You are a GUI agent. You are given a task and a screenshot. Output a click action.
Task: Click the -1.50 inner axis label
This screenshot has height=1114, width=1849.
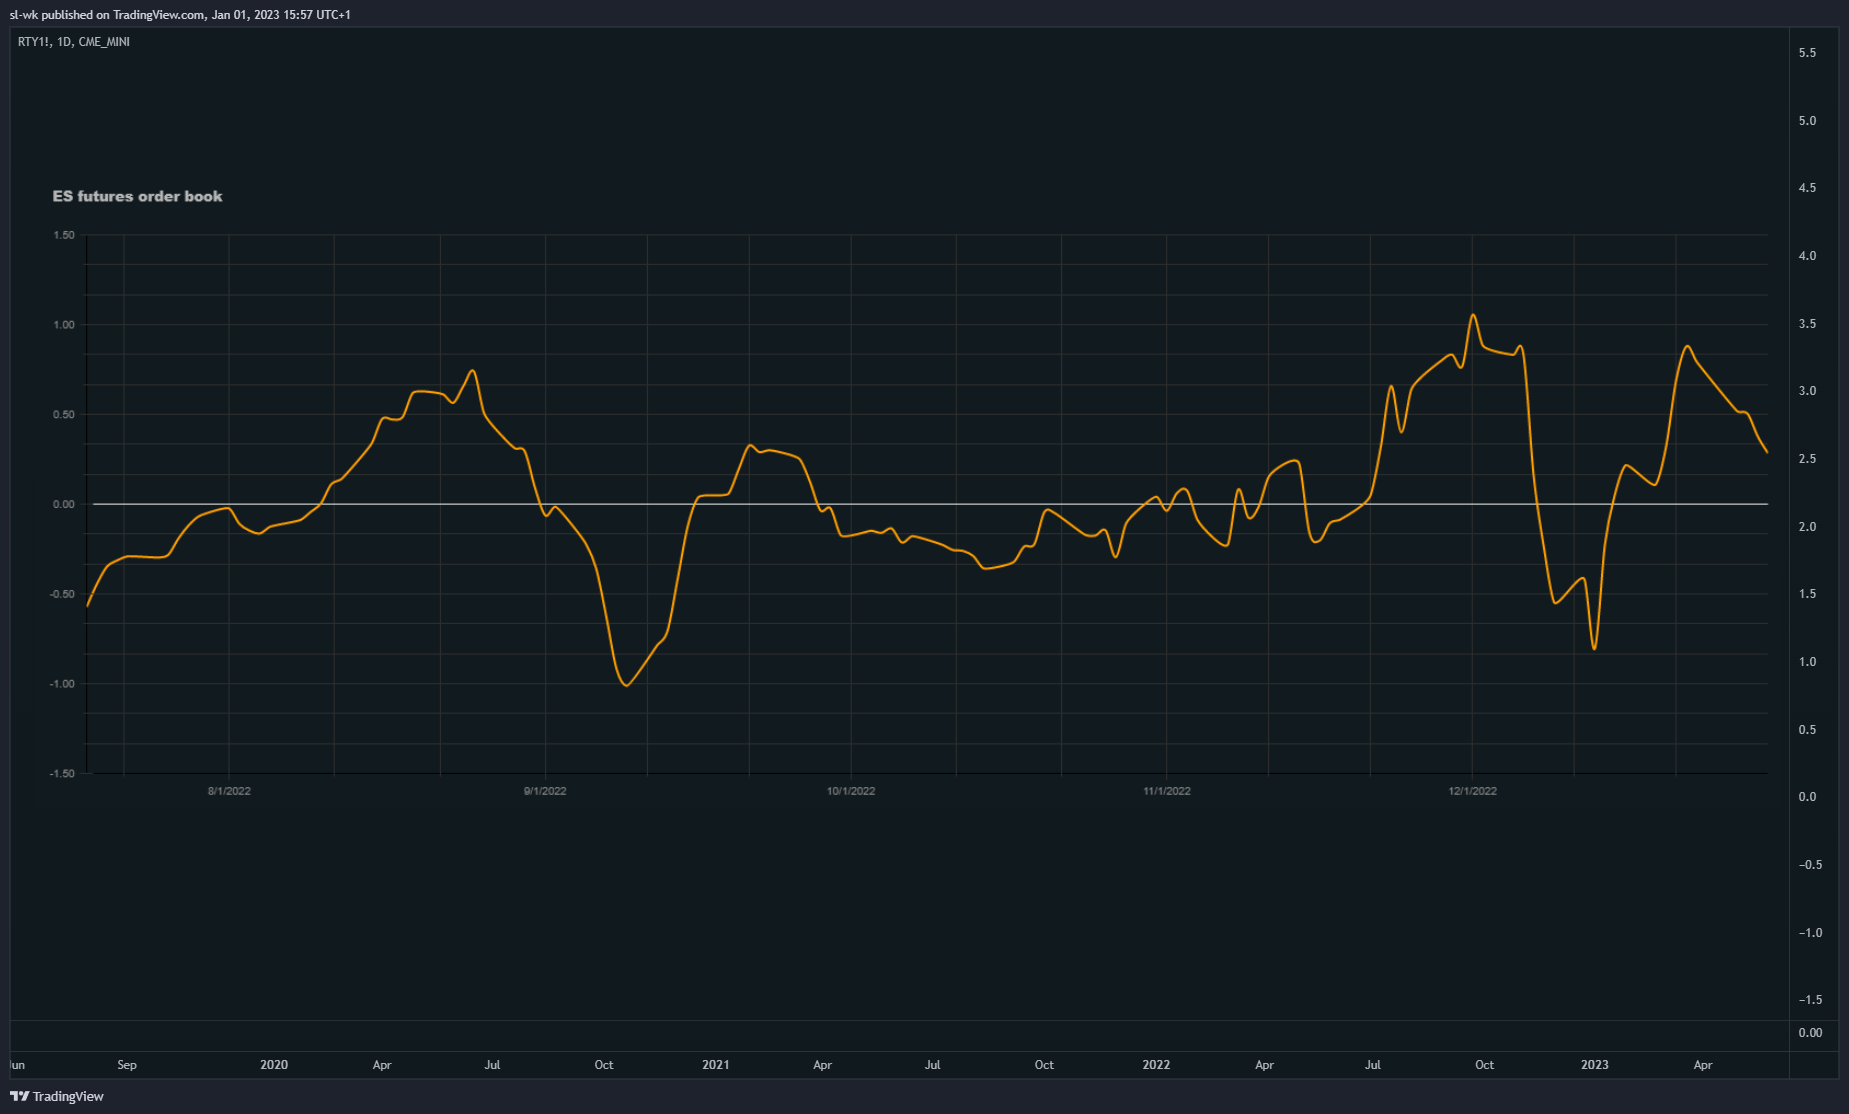point(62,773)
